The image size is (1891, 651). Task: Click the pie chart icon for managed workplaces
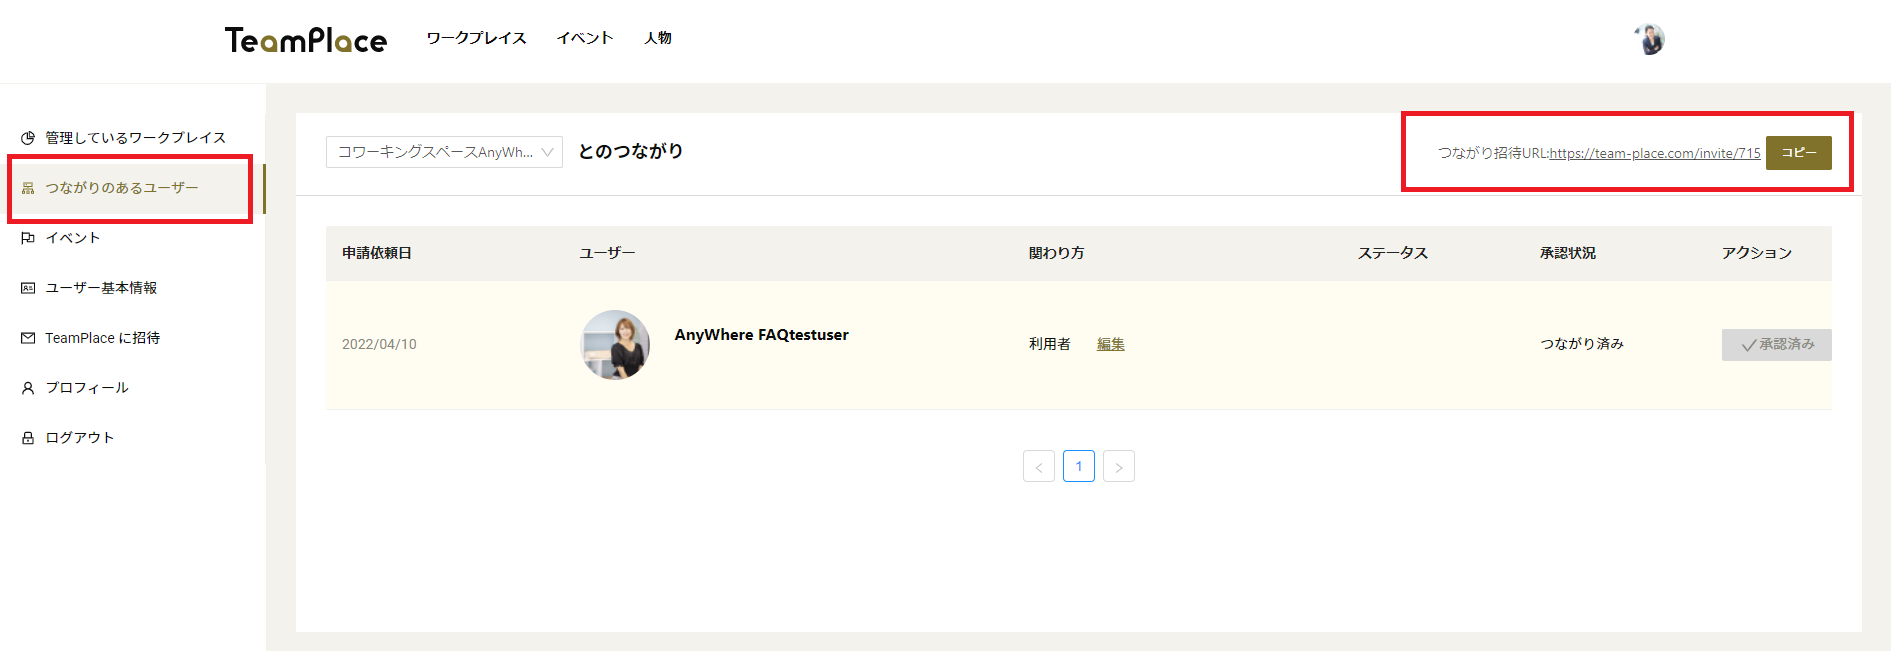[x=28, y=138]
